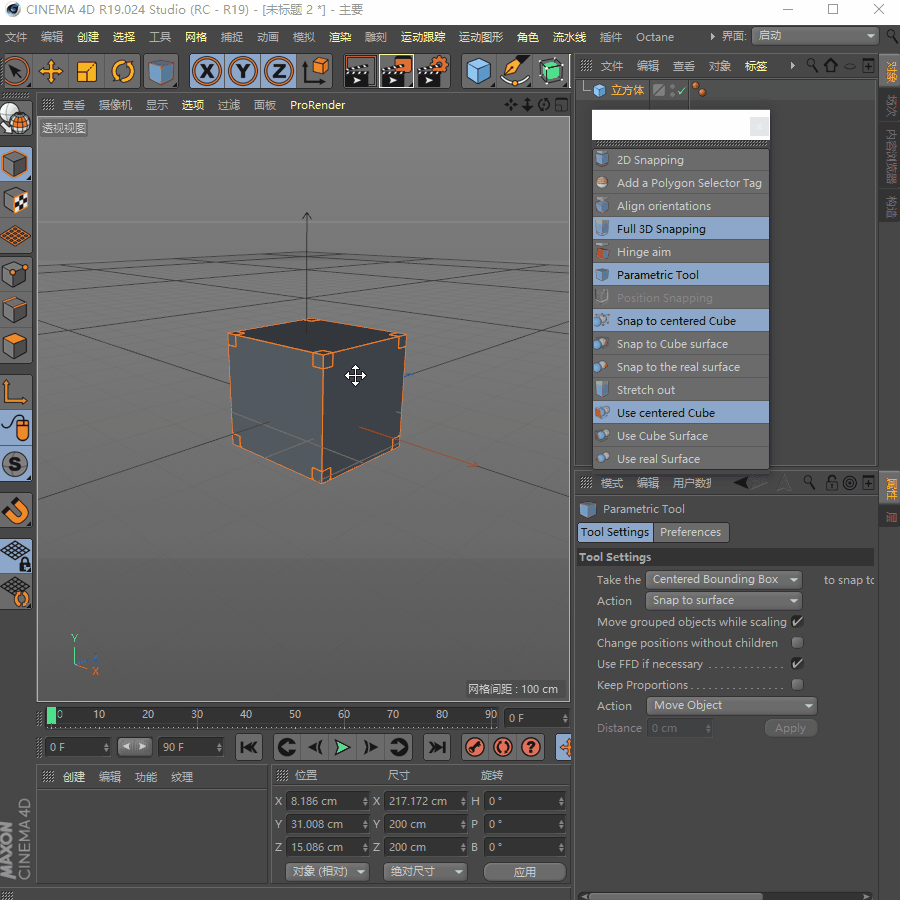Toggle the X axis lock

tap(207, 71)
